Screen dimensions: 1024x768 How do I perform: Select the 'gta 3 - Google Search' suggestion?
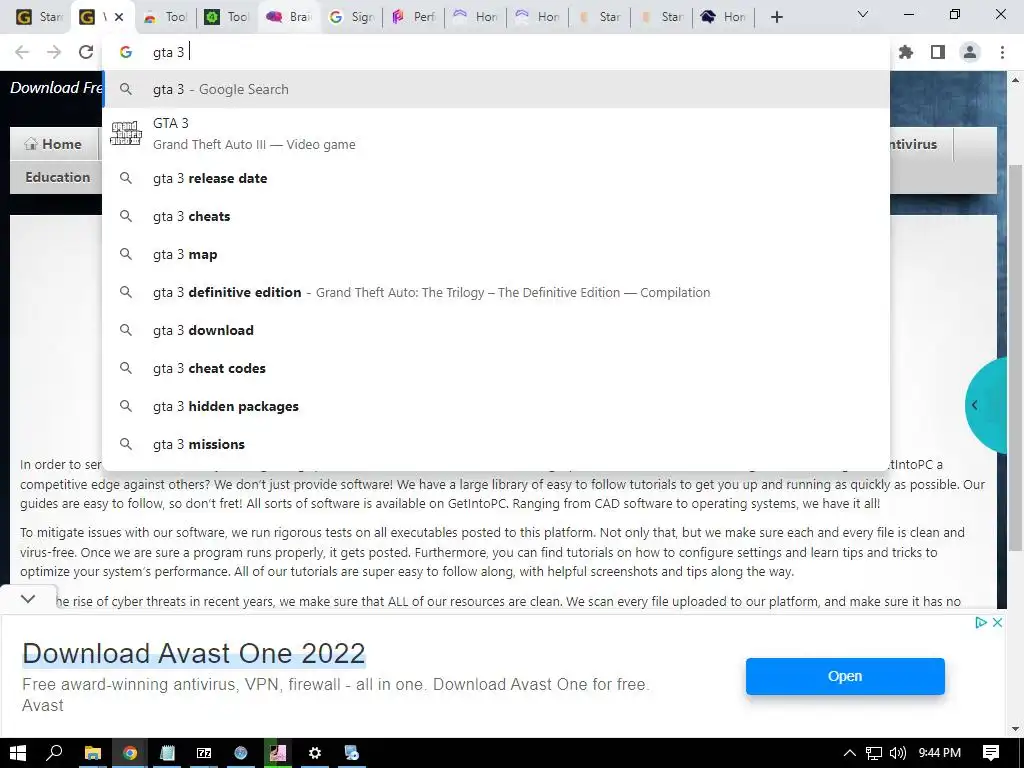click(x=496, y=89)
